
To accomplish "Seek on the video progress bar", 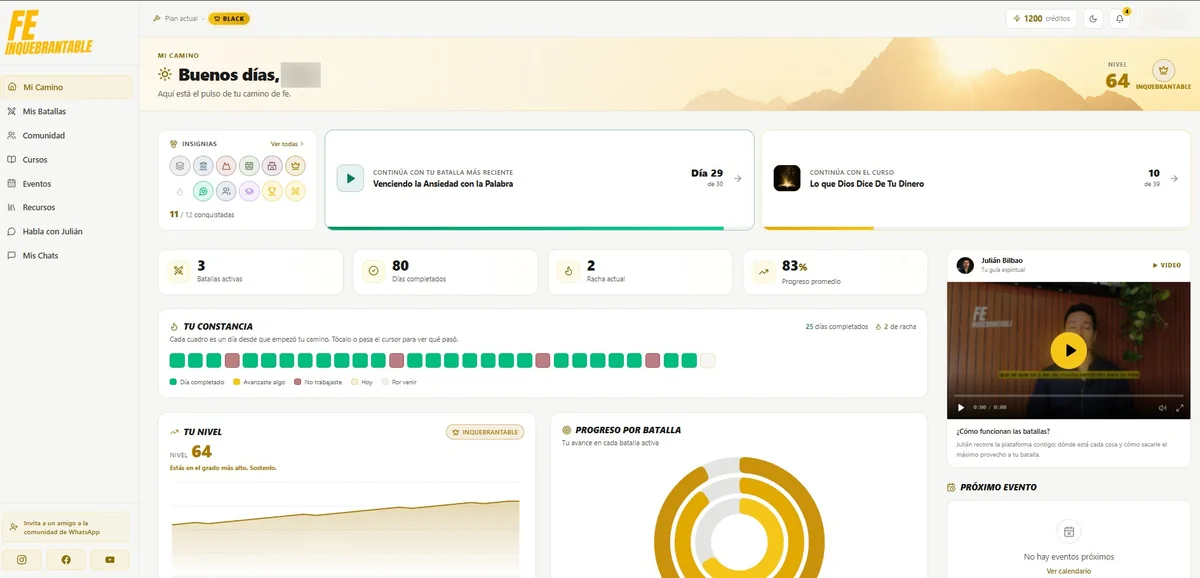I will coord(1068,396).
